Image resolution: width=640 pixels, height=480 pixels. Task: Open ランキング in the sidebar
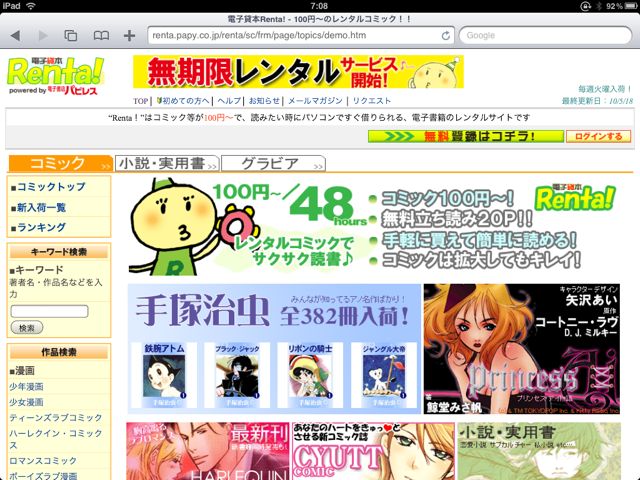pos(41,227)
